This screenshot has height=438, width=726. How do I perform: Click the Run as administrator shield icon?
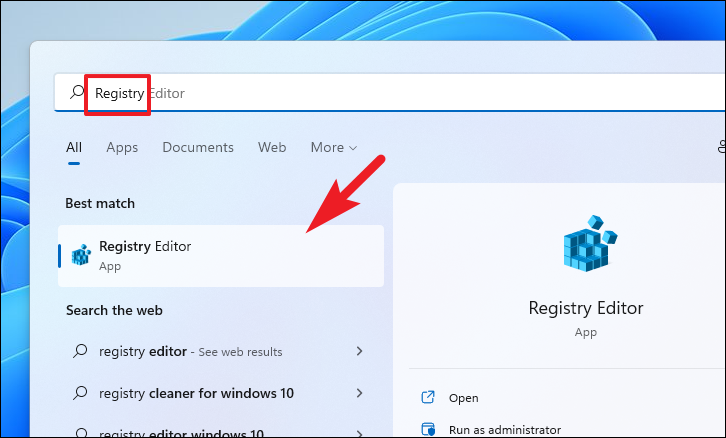pos(428,429)
